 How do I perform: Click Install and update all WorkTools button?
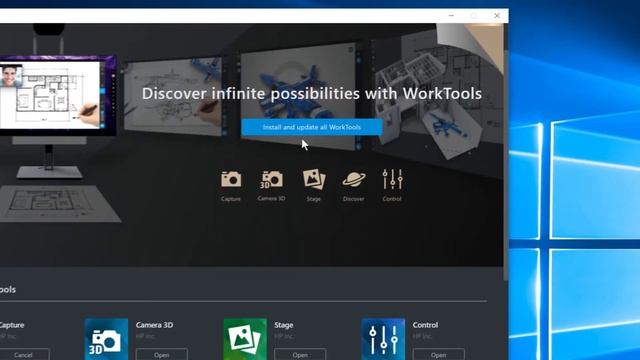[312, 127]
